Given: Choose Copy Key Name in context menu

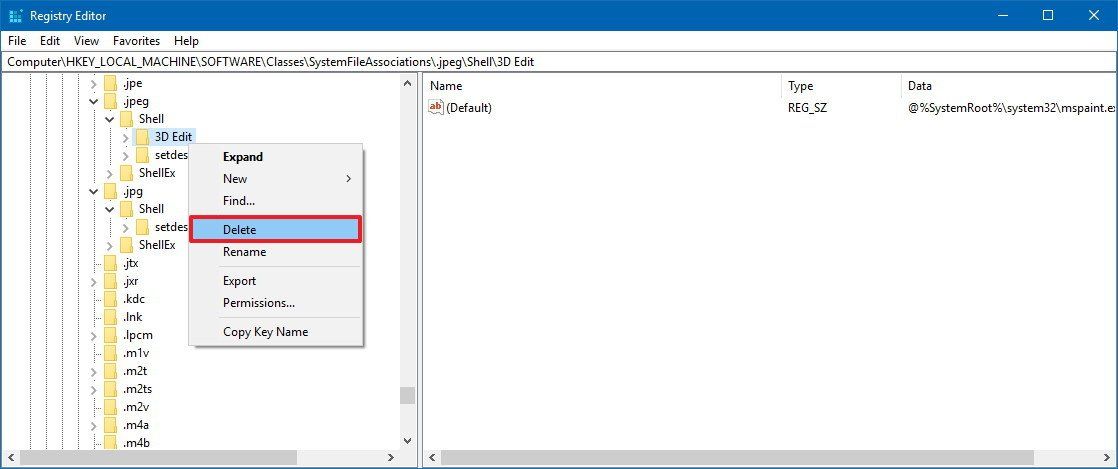Looking at the screenshot, I should (276, 332).
